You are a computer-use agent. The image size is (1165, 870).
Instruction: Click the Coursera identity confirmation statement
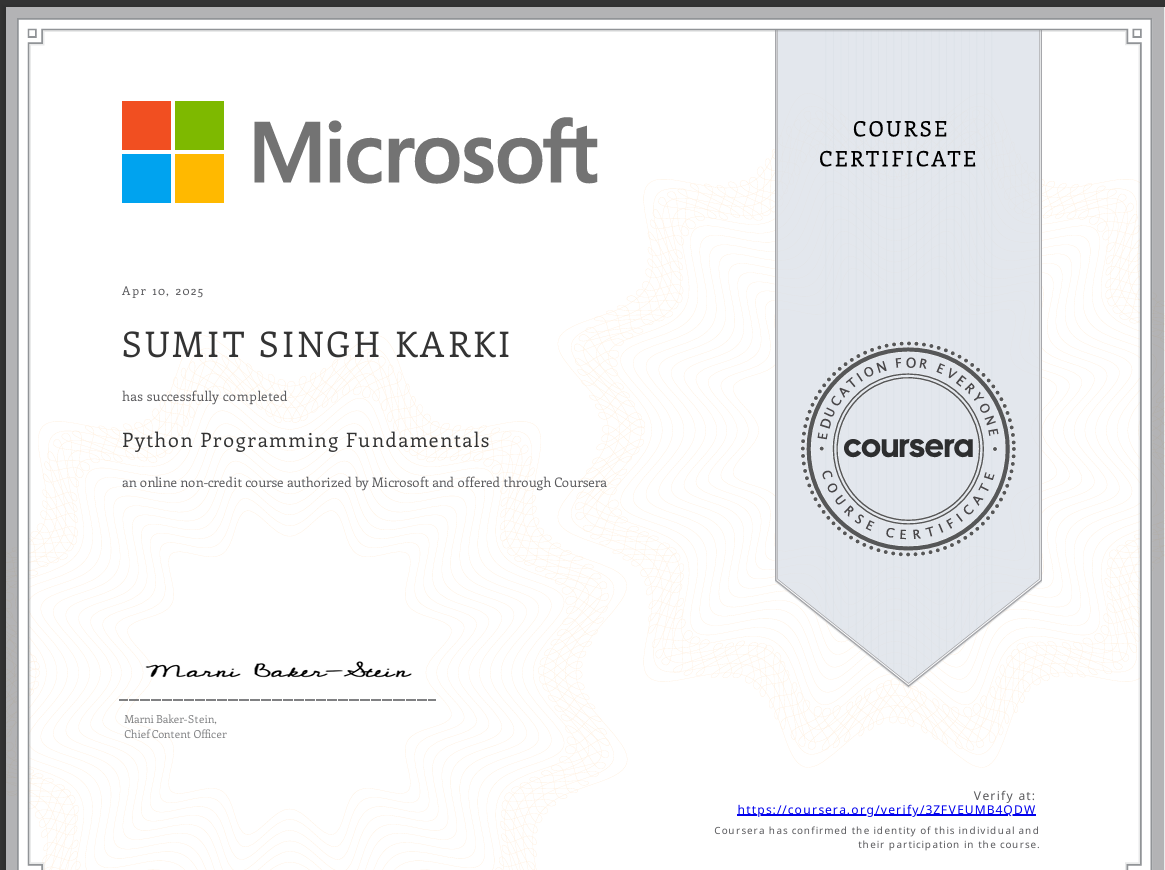(877, 837)
